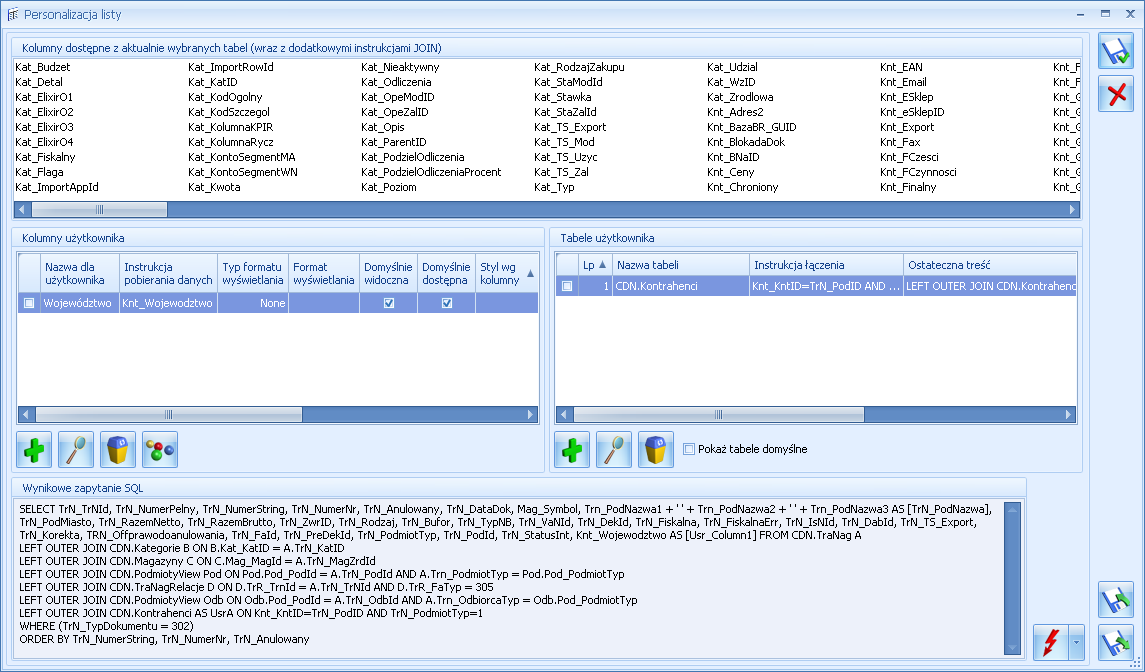
Task: Click the lower floppy icon with green arrow
Action: click(x=1116, y=643)
